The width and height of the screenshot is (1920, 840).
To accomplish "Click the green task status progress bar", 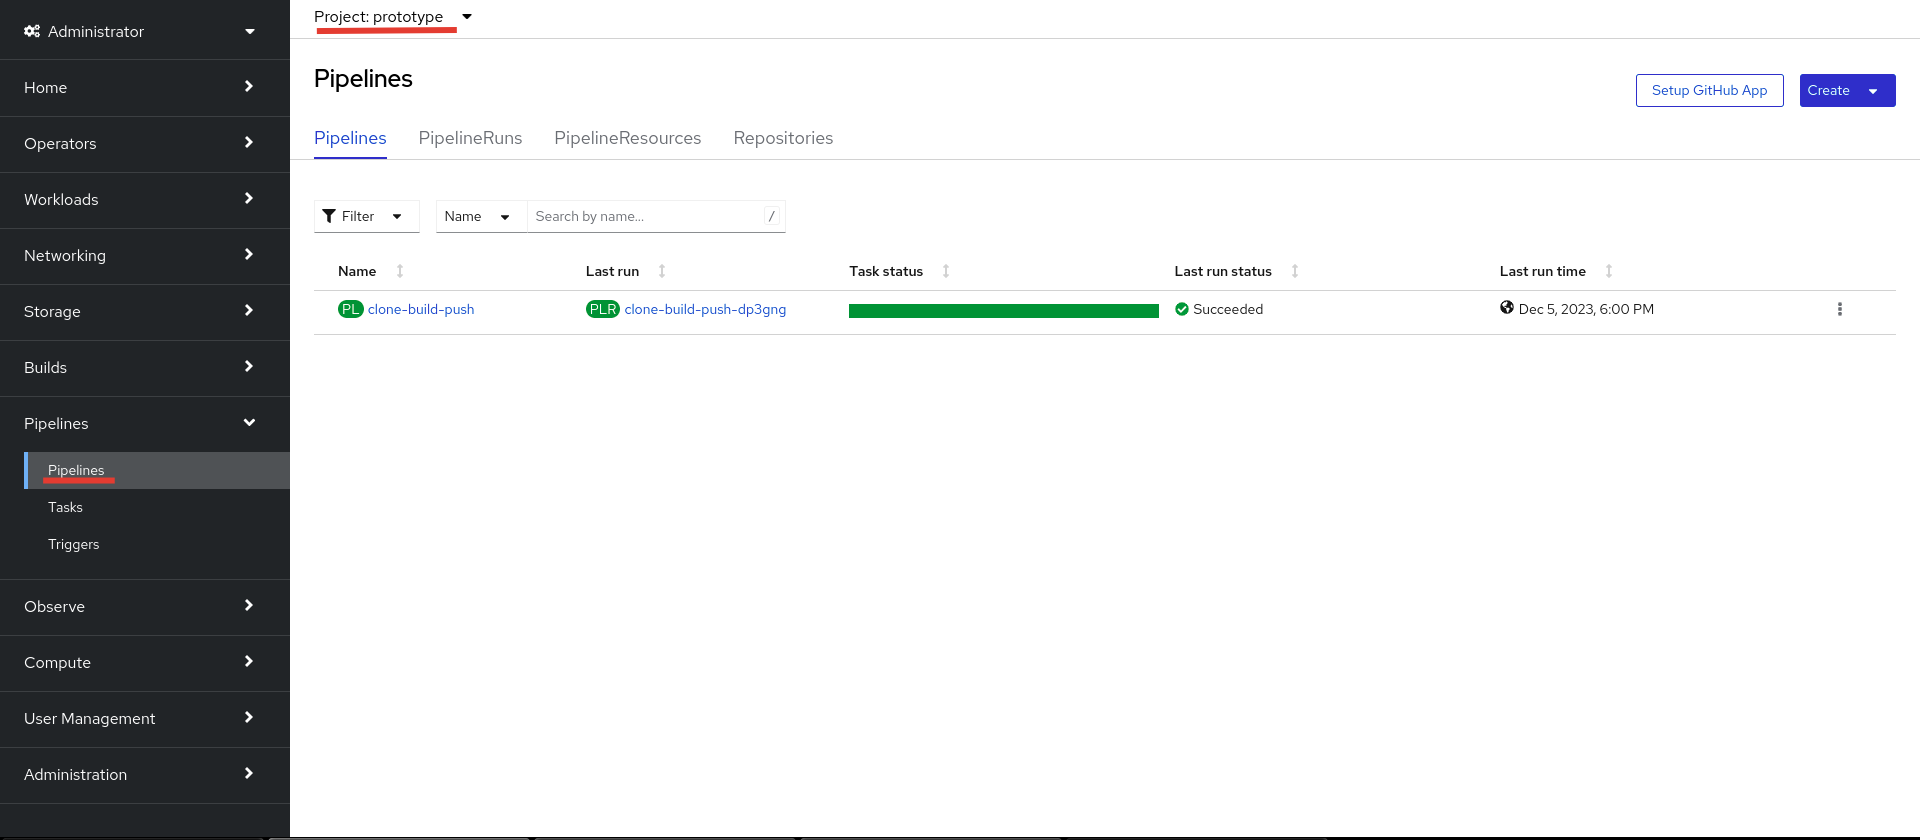I will [1003, 311].
